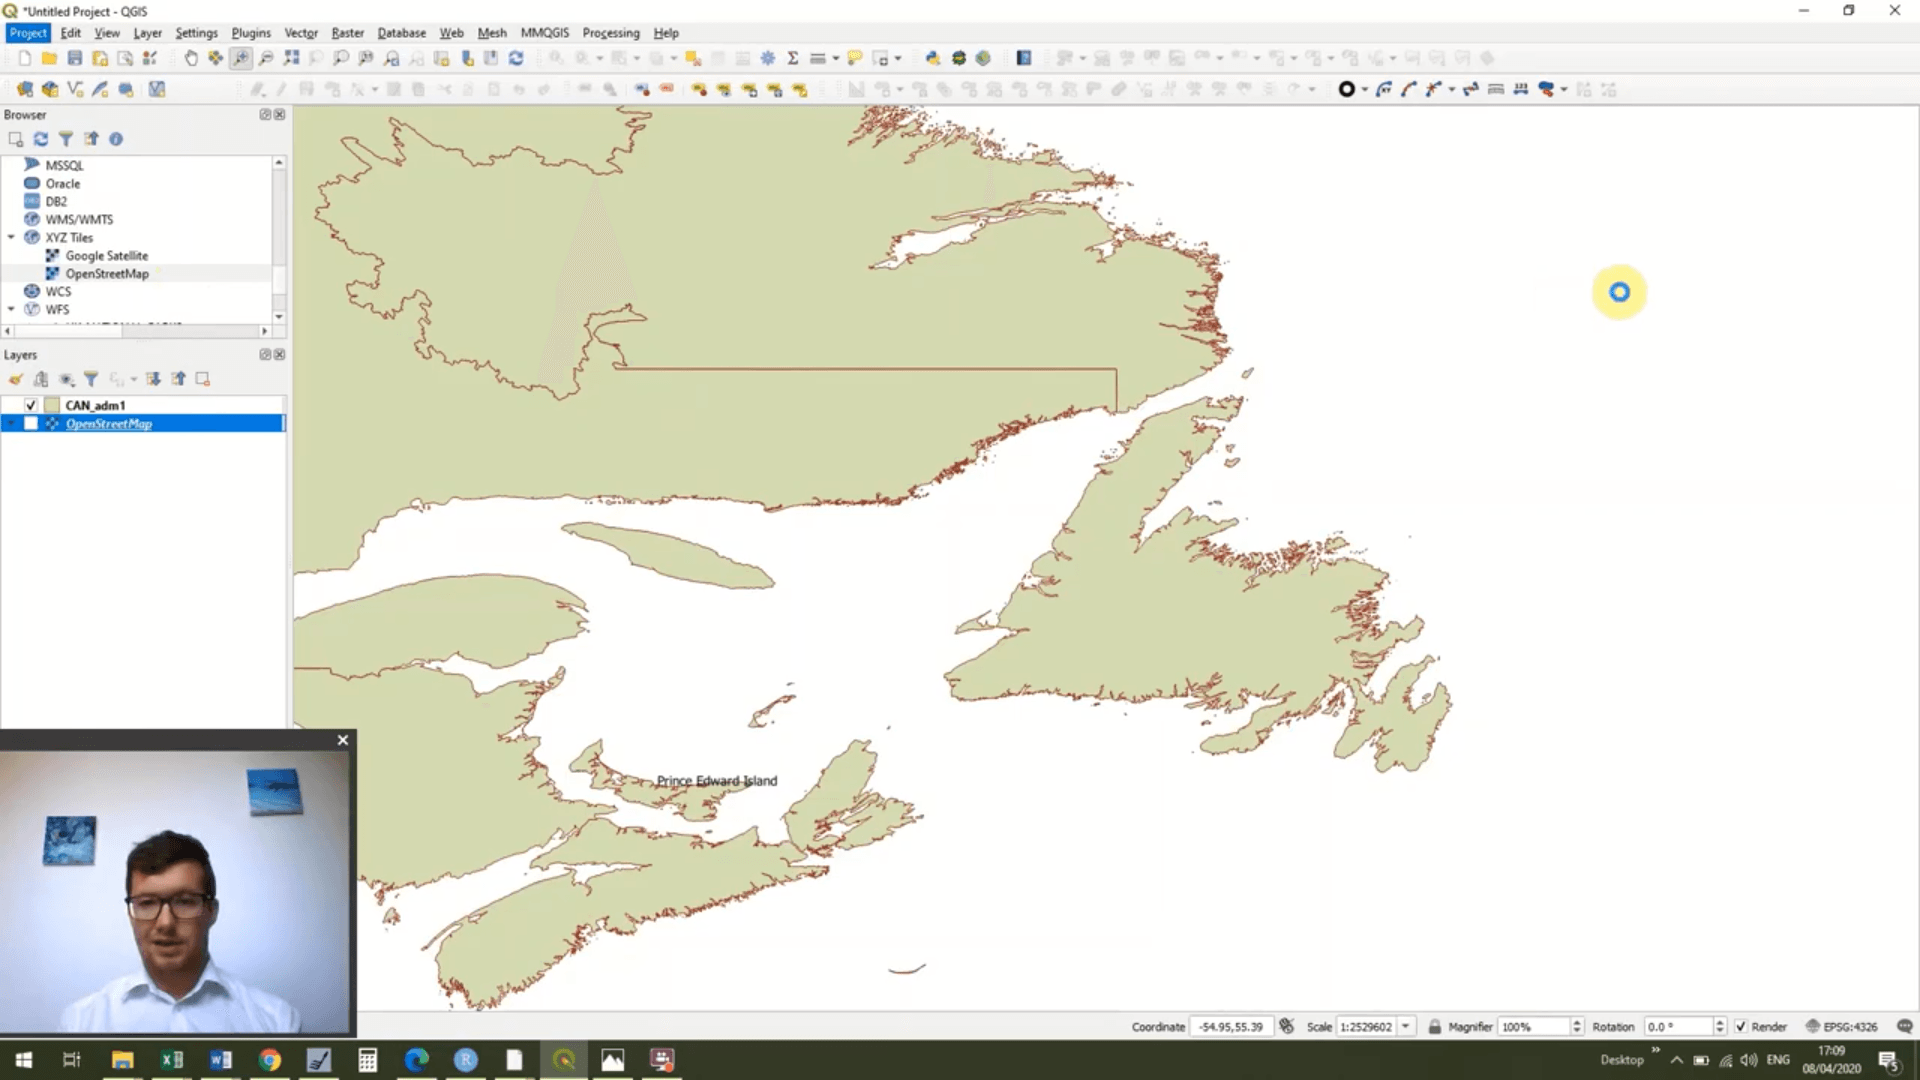The height and width of the screenshot is (1080, 1920).
Task: Collapse the XYZ Tiles tree item
Action: coord(11,237)
